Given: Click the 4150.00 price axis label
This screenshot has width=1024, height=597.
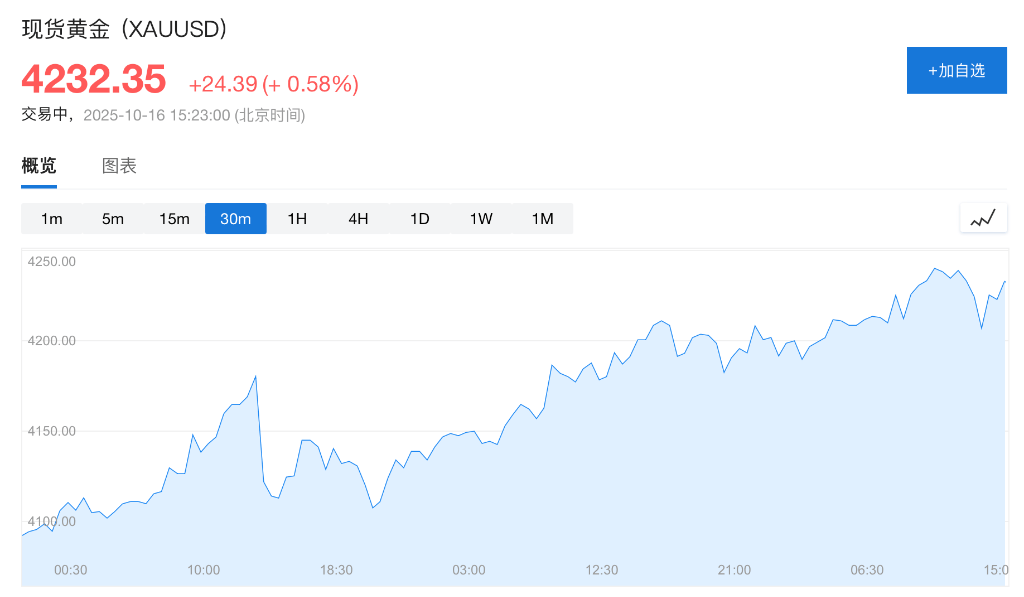Looking at the screenshot, I should point(50,432).
